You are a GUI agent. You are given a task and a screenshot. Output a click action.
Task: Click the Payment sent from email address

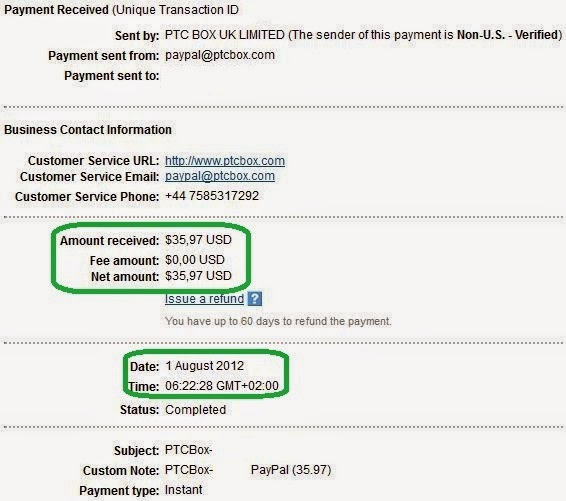tap(220, 55)
